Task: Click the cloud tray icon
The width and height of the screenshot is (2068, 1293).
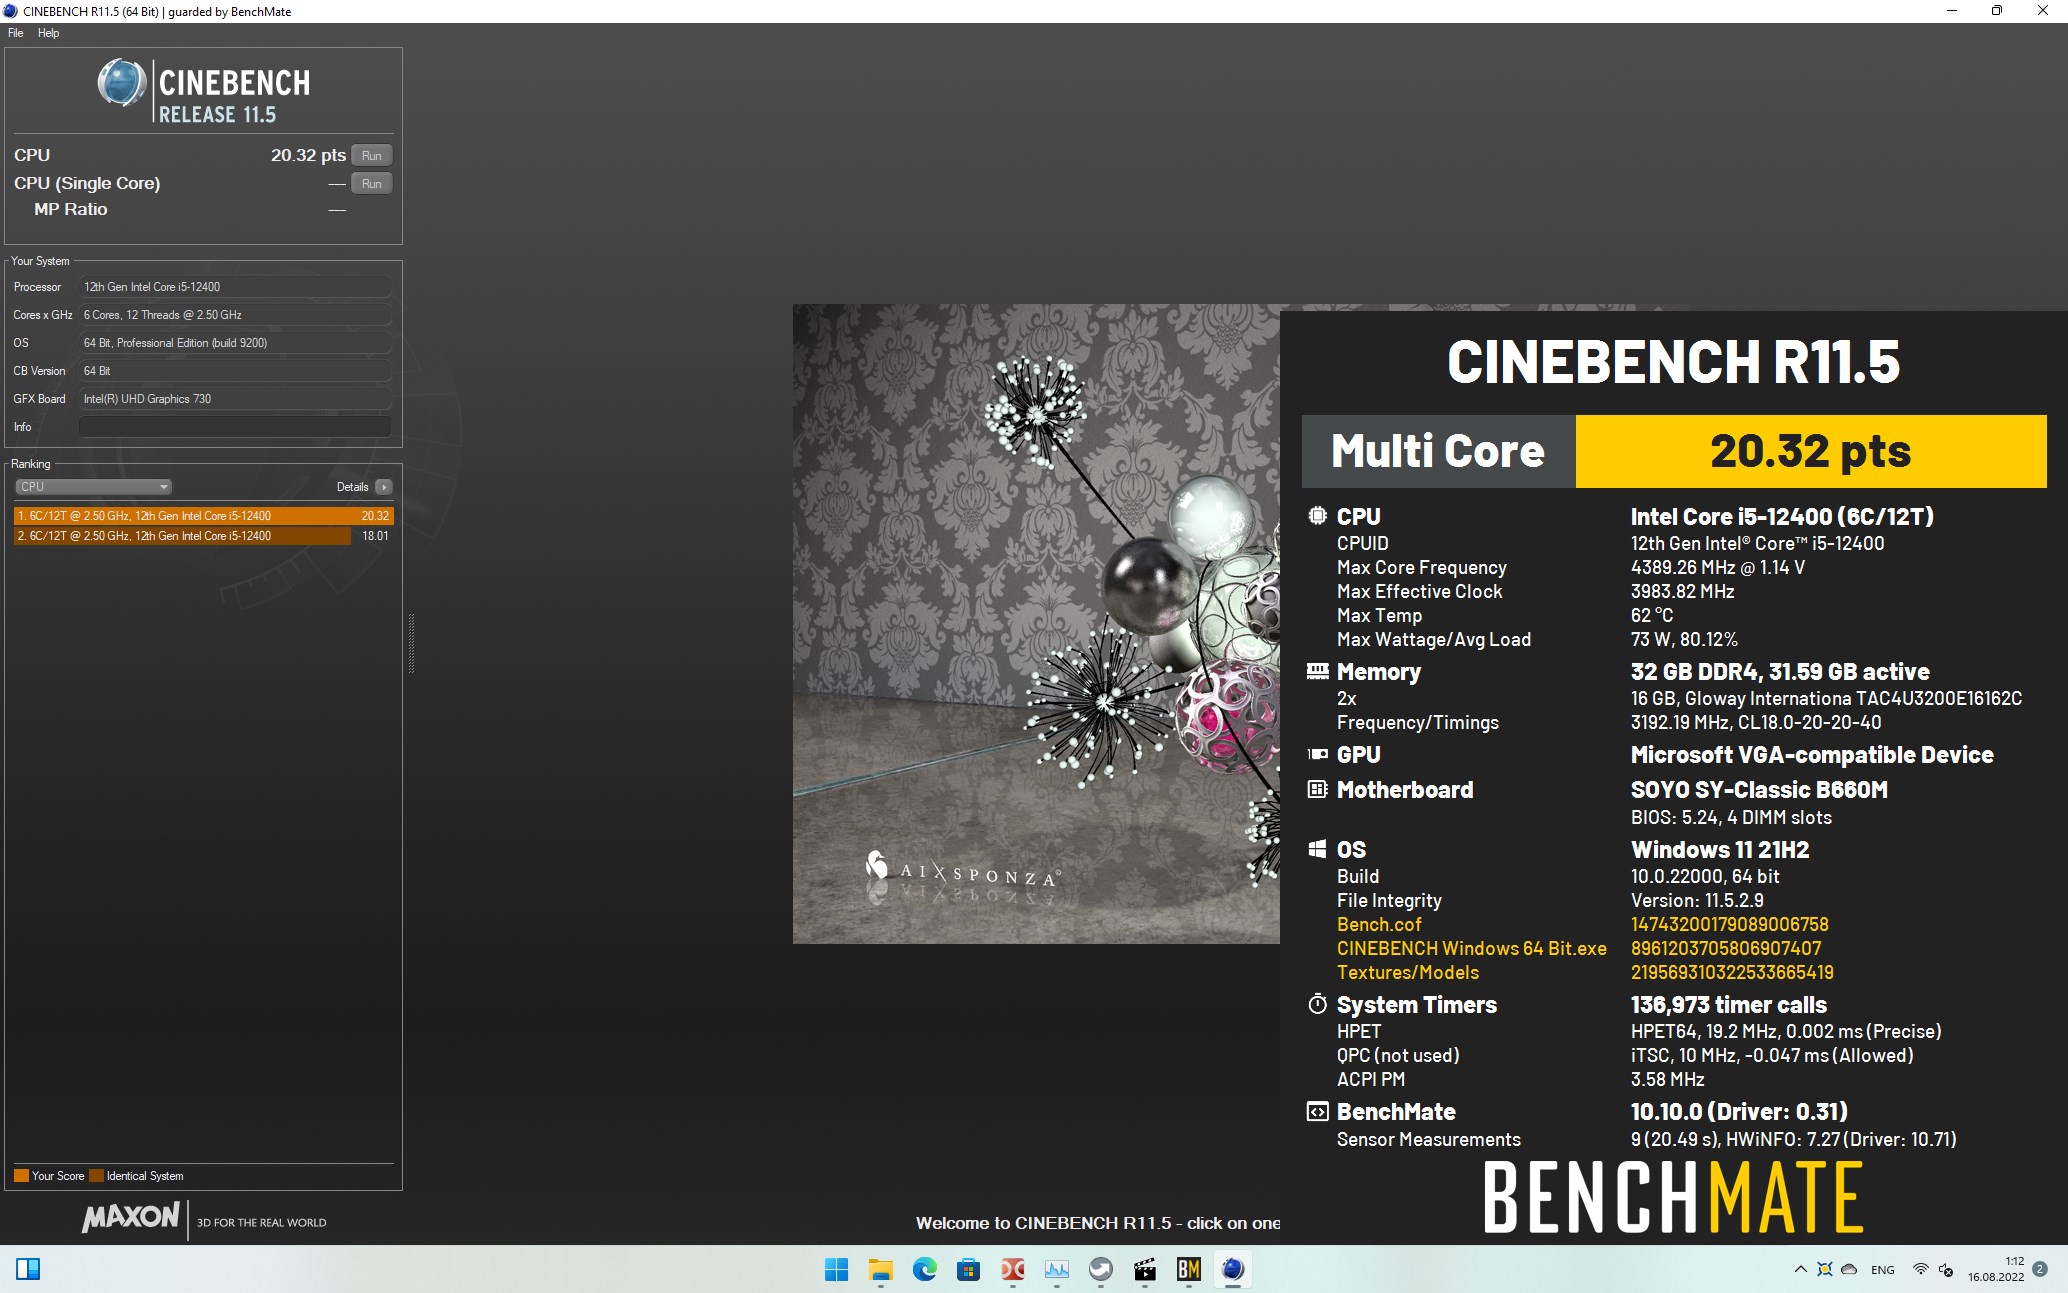Action: (x=1849, y=1269)
